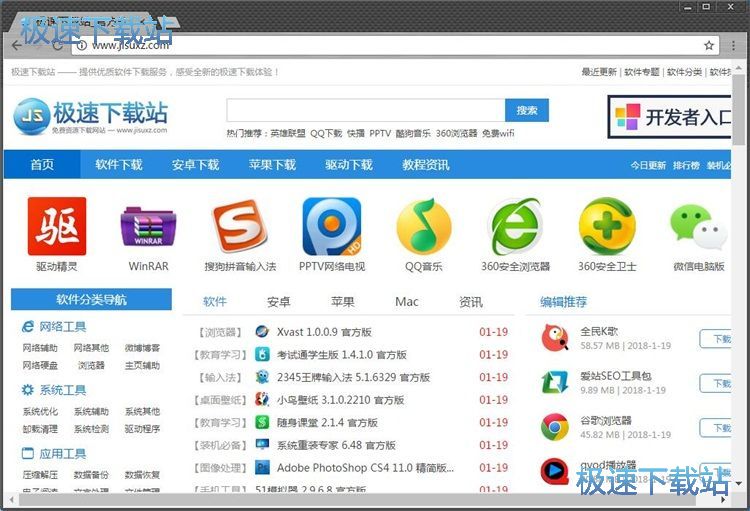This screenshot has height=511, width=750.
Task: Open the 搜狗拼音输入法 icon
Action: click(240, 226)
